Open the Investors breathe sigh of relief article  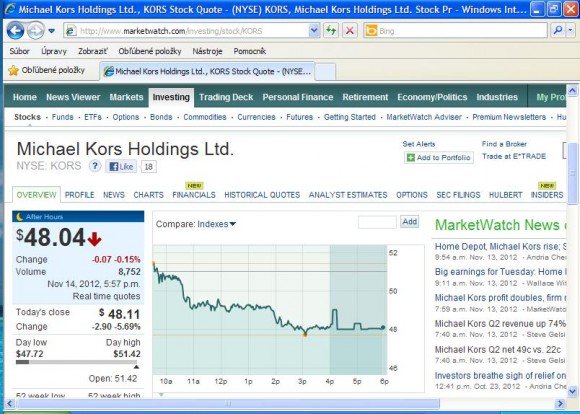coord(500,376)
